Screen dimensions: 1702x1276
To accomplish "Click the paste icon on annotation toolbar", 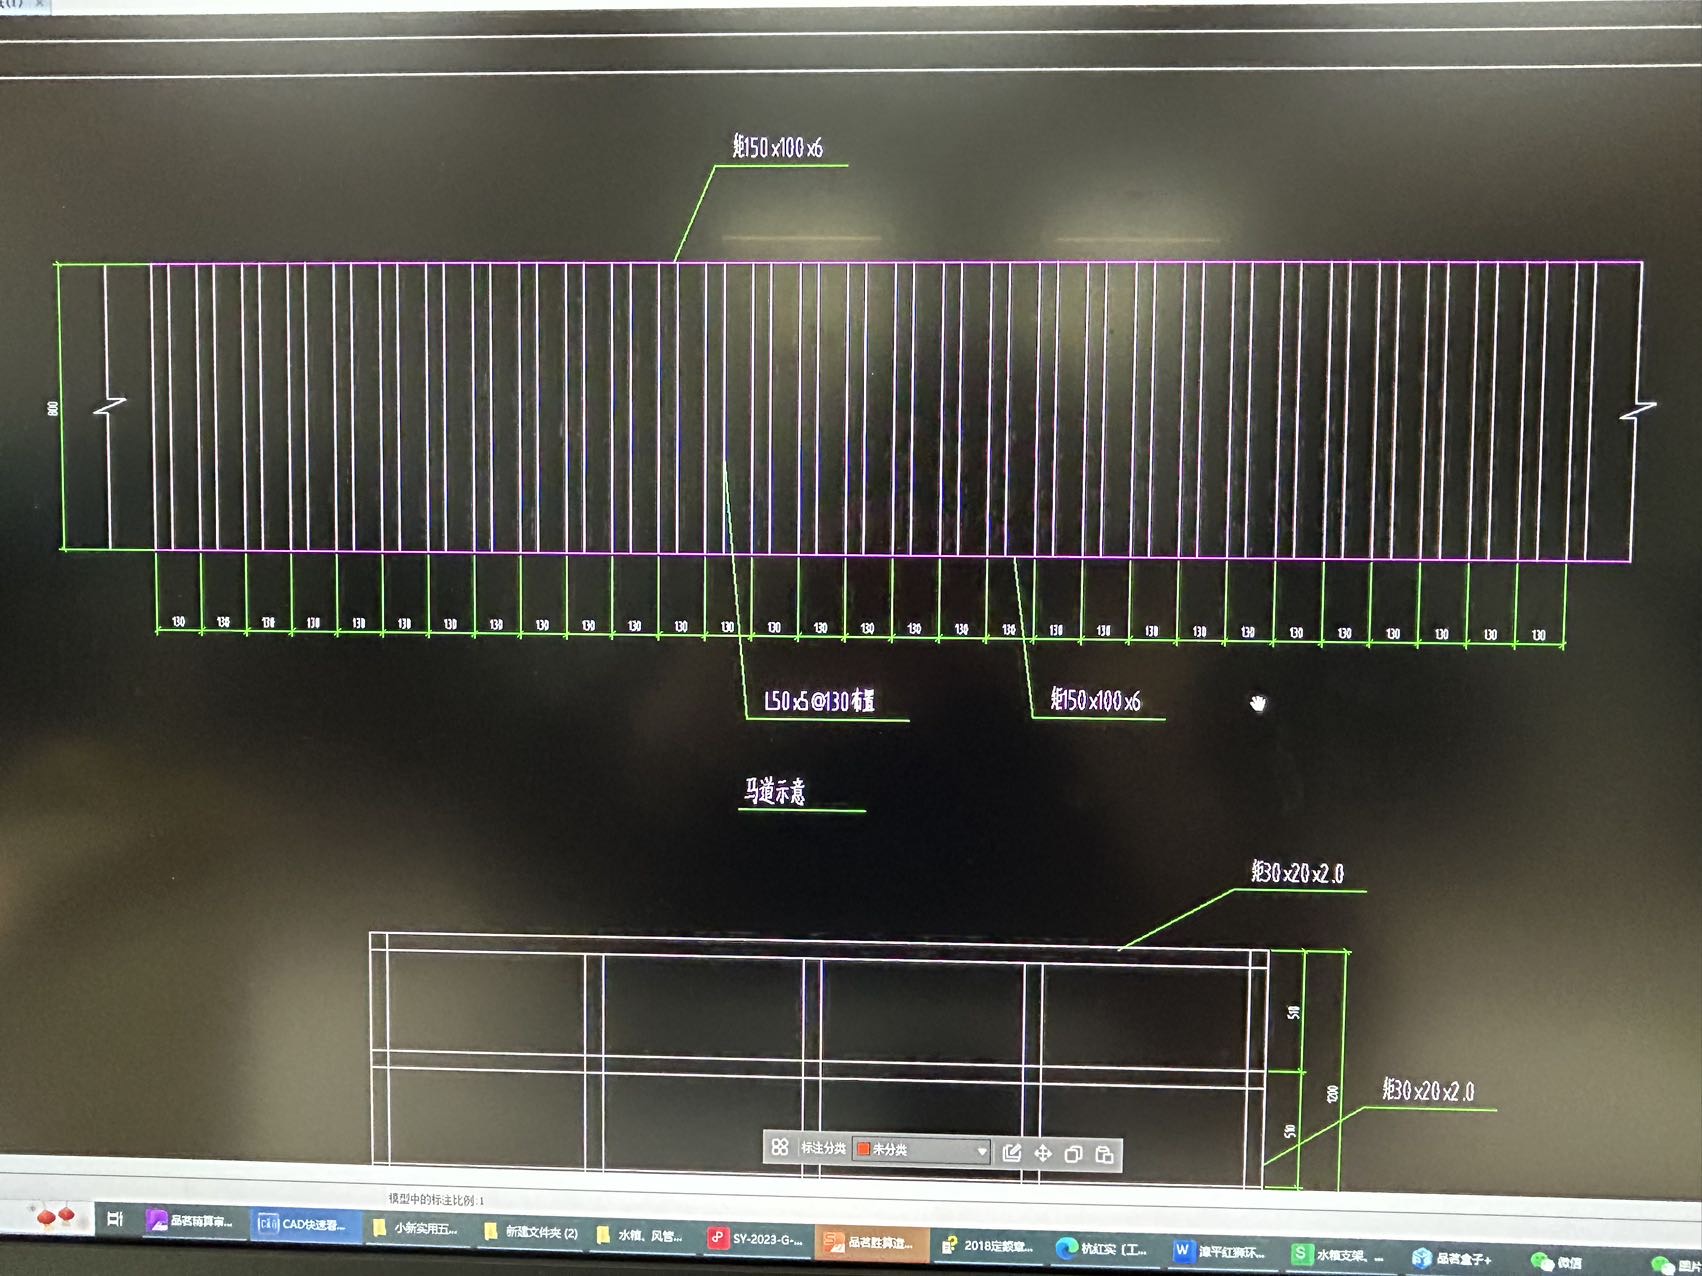I will pos(1104,1155).
